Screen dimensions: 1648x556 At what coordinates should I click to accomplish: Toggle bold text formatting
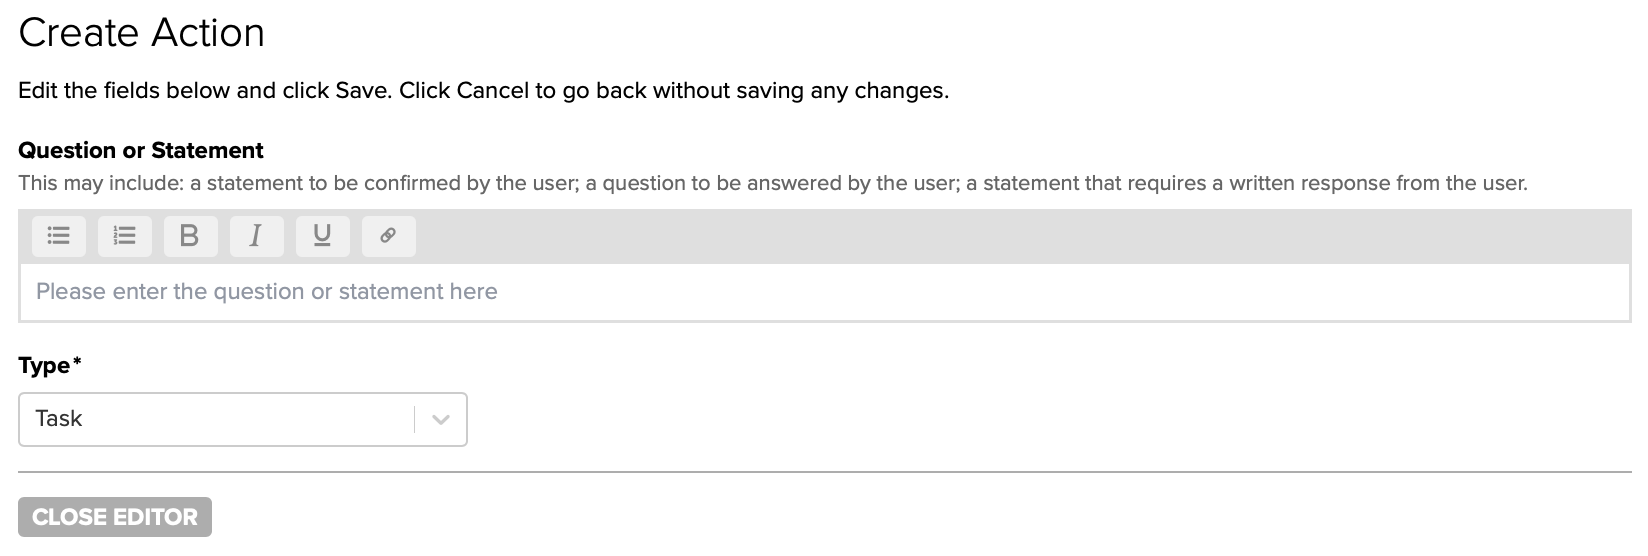(x=190, y=236)
